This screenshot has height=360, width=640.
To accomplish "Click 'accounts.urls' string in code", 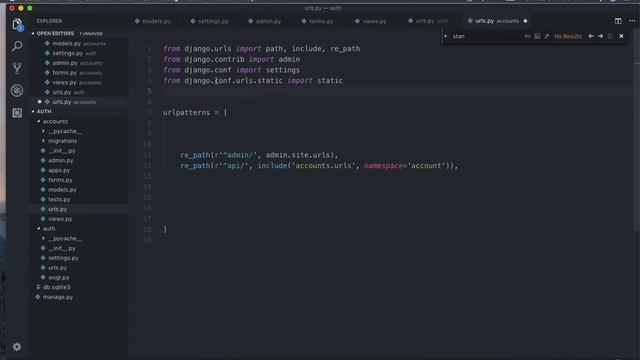I will tap(324, 166).
